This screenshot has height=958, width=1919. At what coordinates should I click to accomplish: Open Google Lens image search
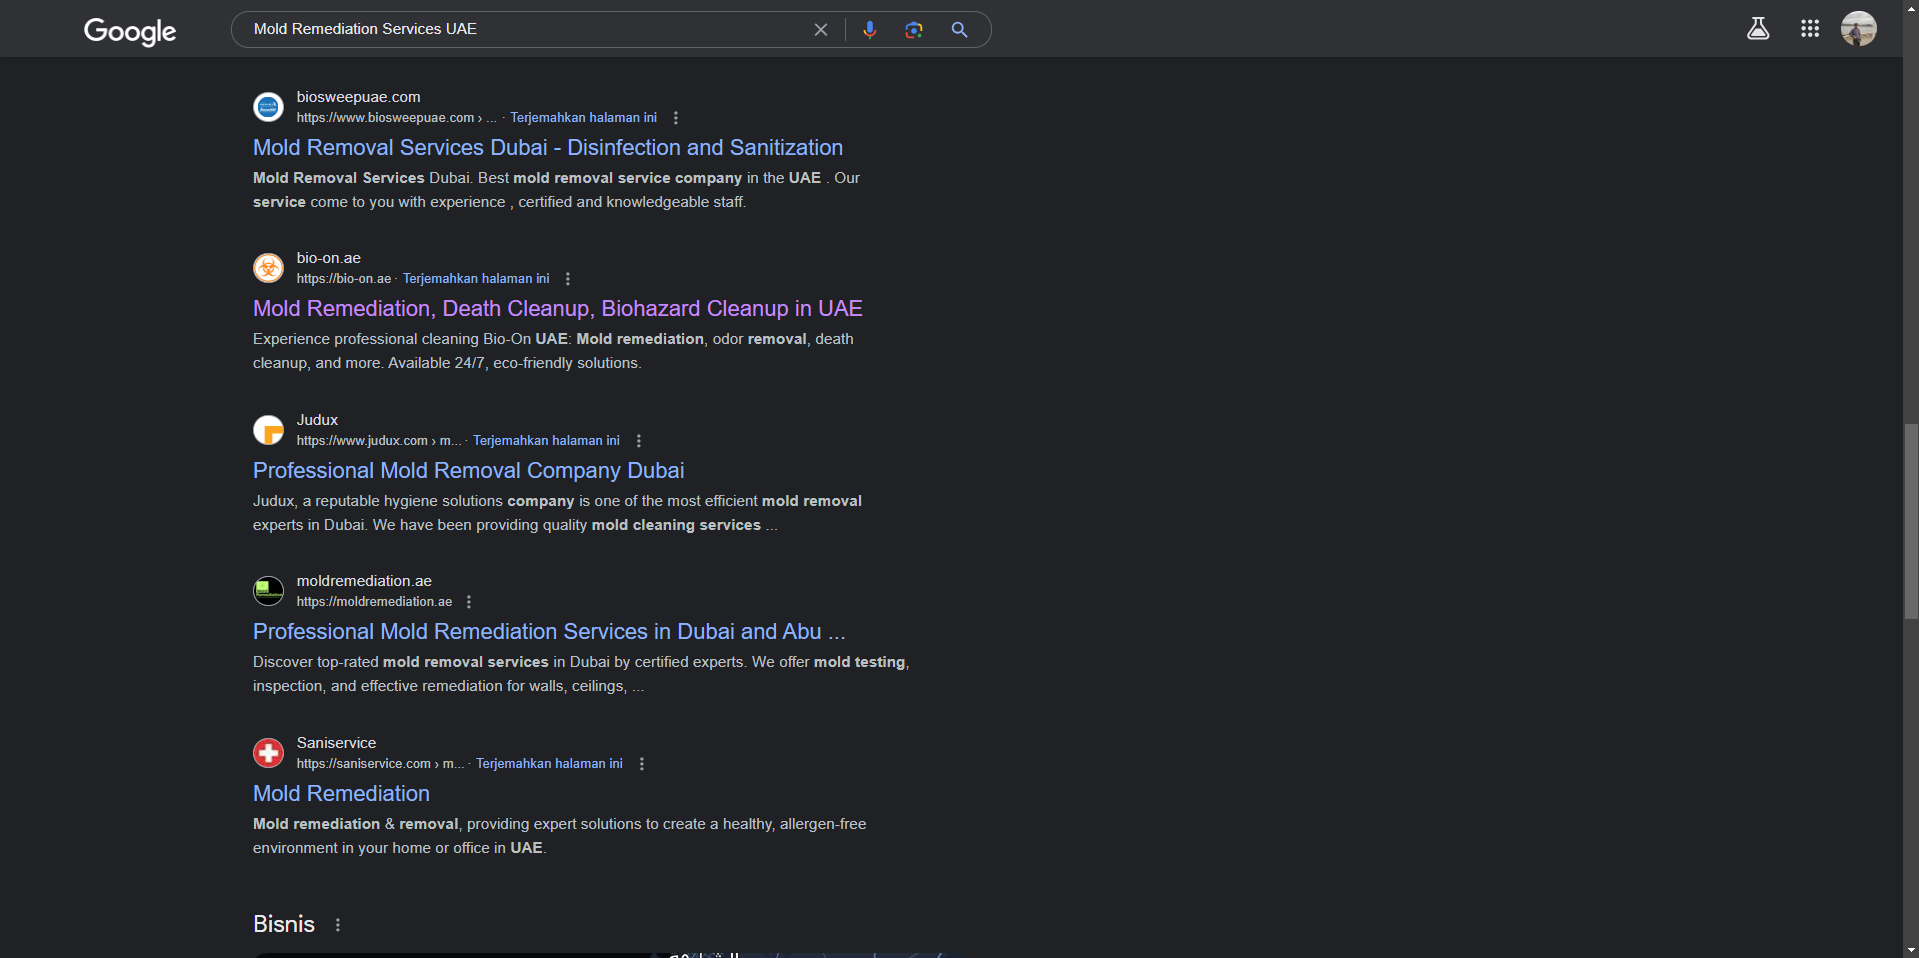(913, 30)
